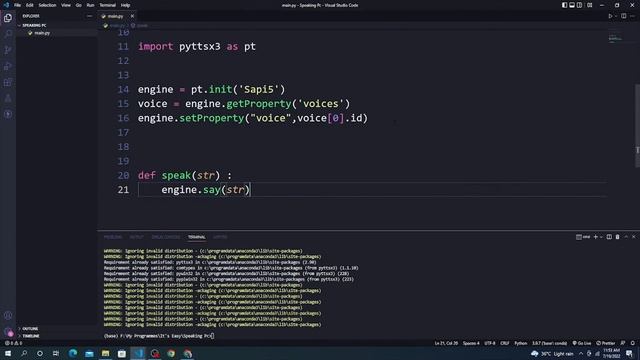
Task: Select Python interpreter 3.8.7 conda
Action: pos(549,343)
